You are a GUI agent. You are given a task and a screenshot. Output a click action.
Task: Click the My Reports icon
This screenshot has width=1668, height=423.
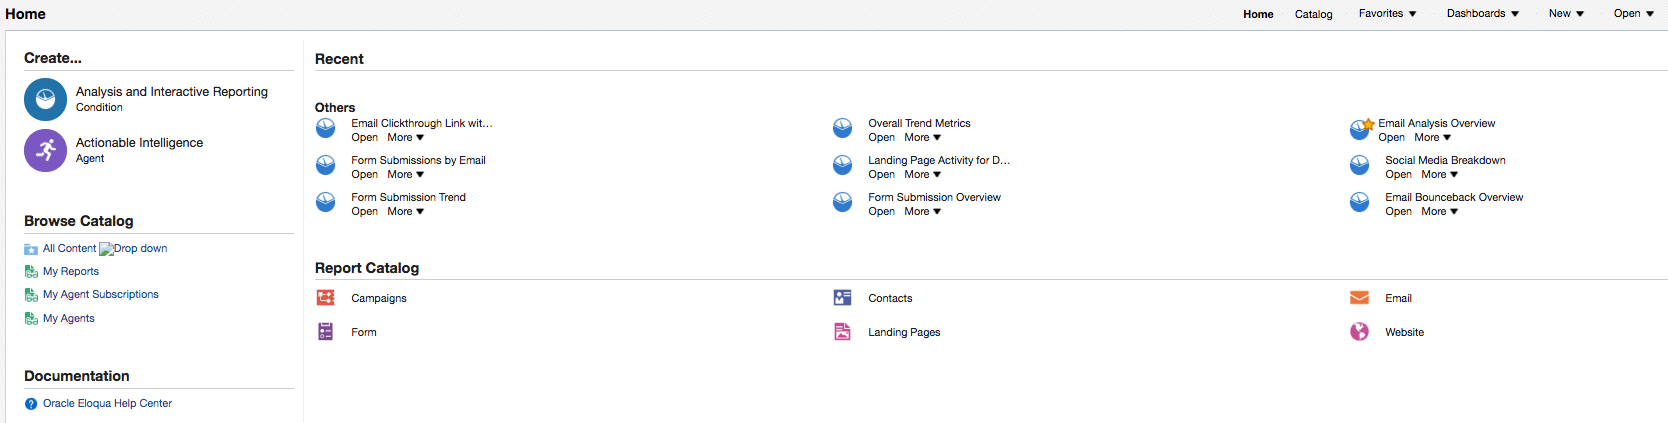pos(31,272)
